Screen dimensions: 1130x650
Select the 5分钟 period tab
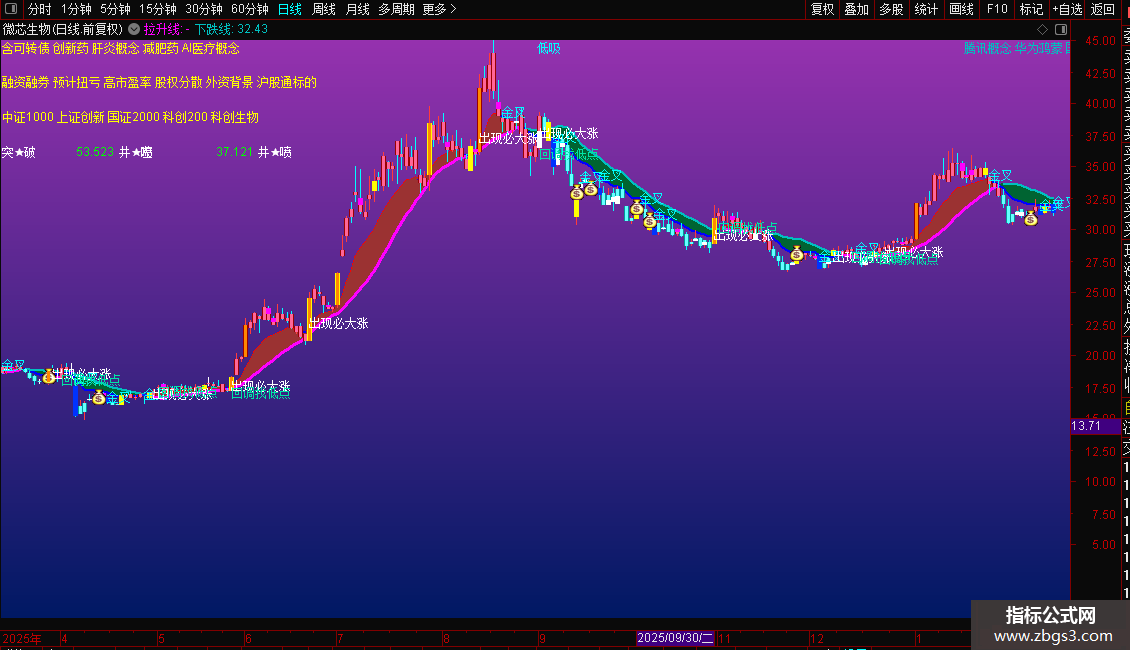[115, 9]
